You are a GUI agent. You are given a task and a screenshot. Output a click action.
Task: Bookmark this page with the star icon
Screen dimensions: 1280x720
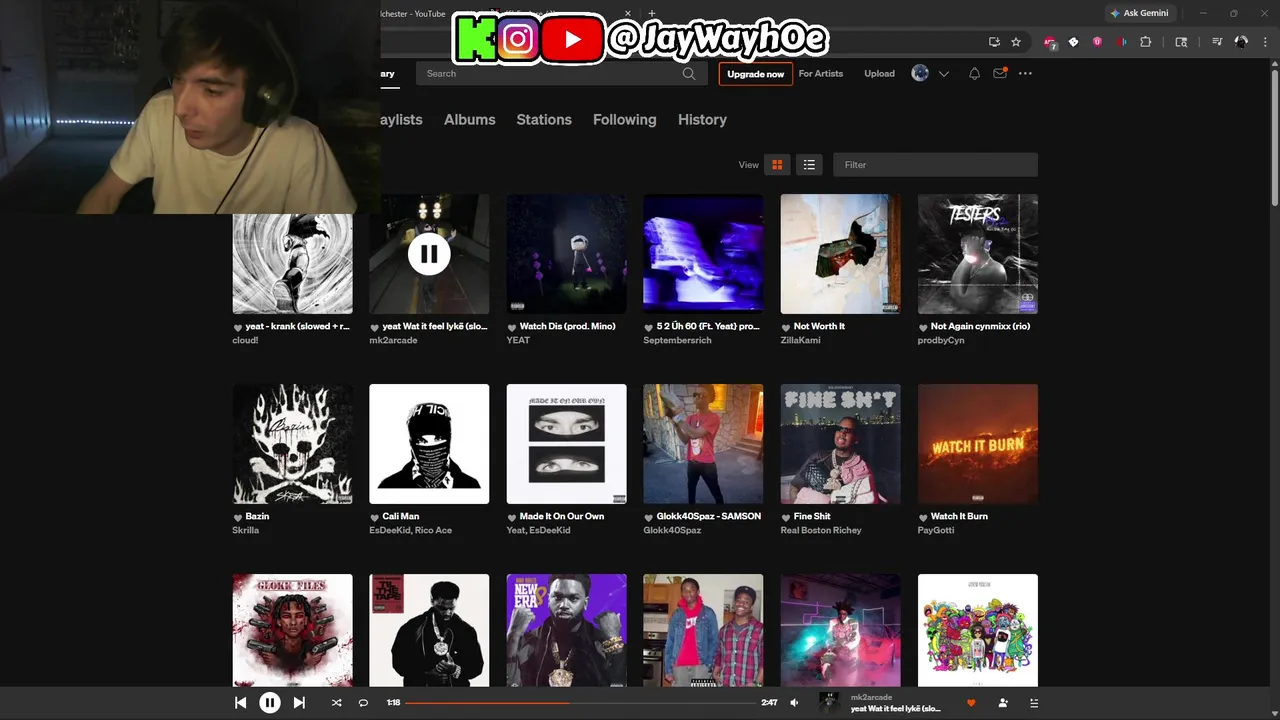(x=1016, y=42)
